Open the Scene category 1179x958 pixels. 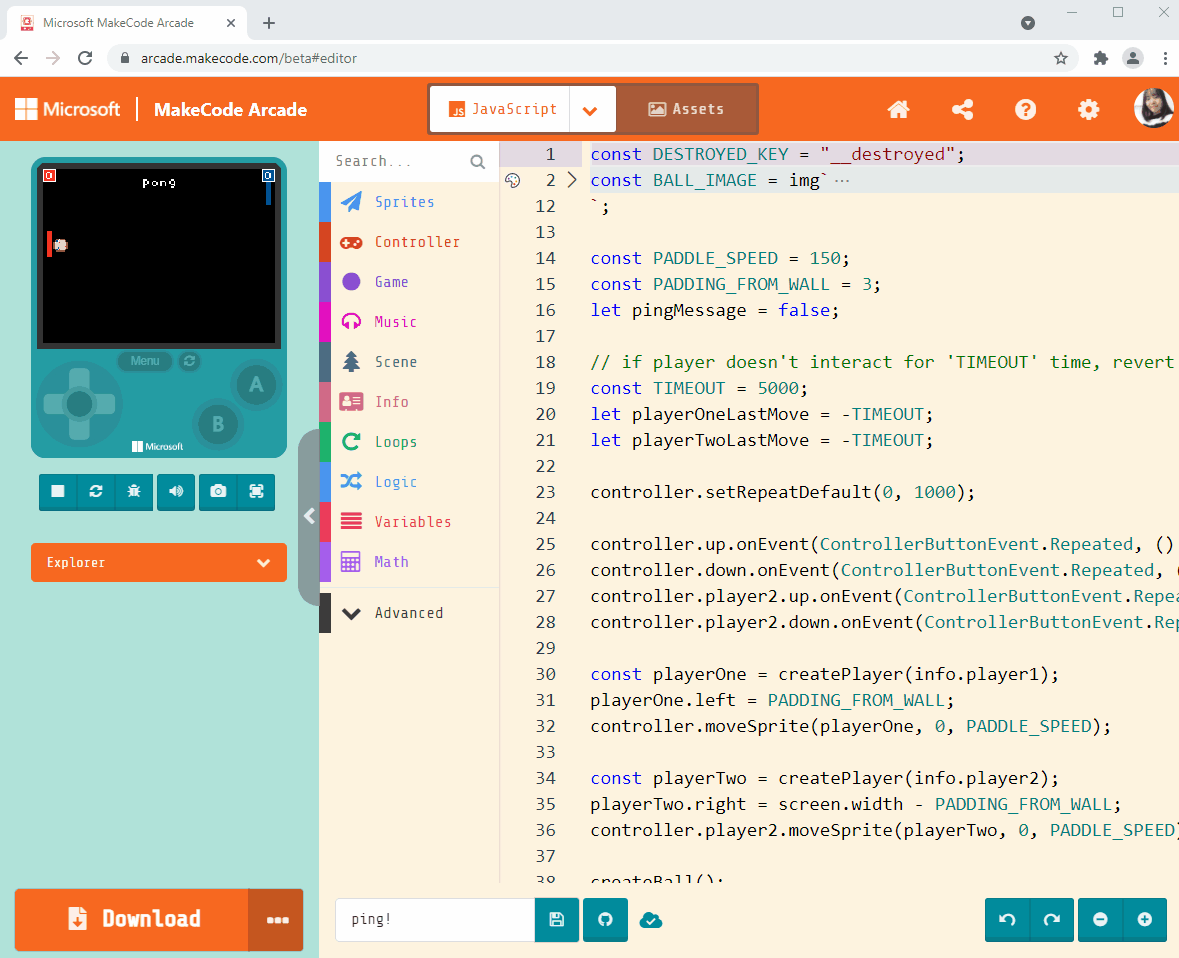tap(409, 362)
